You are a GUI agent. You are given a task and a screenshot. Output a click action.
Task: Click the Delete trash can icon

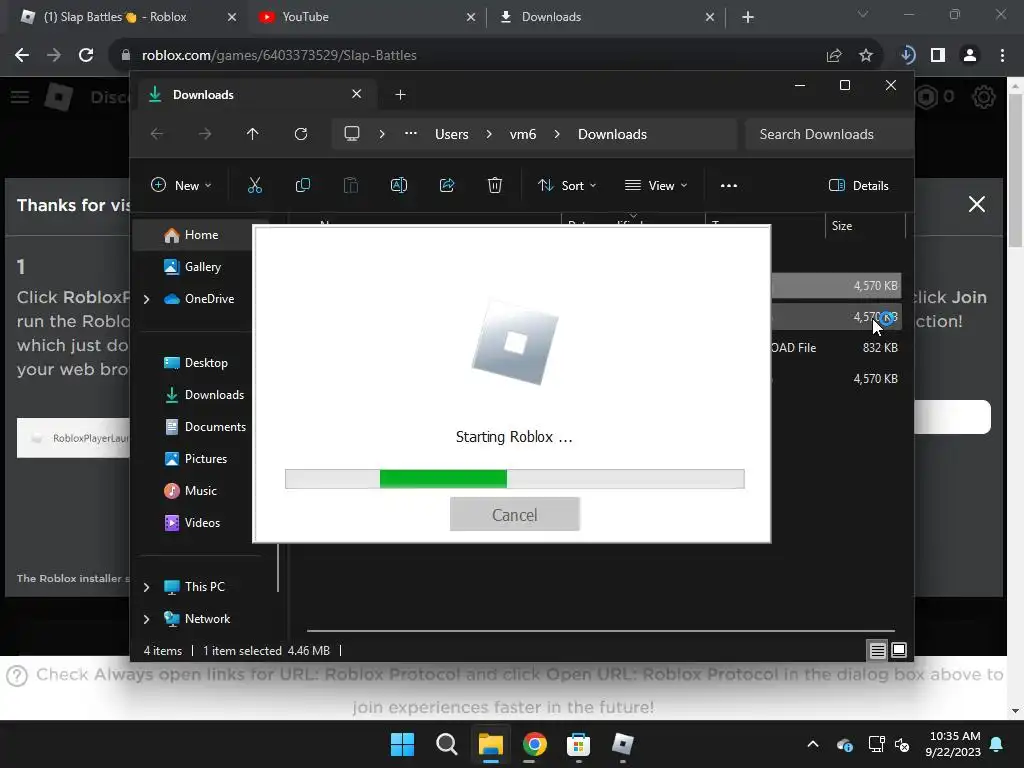[x=495, y=185]
